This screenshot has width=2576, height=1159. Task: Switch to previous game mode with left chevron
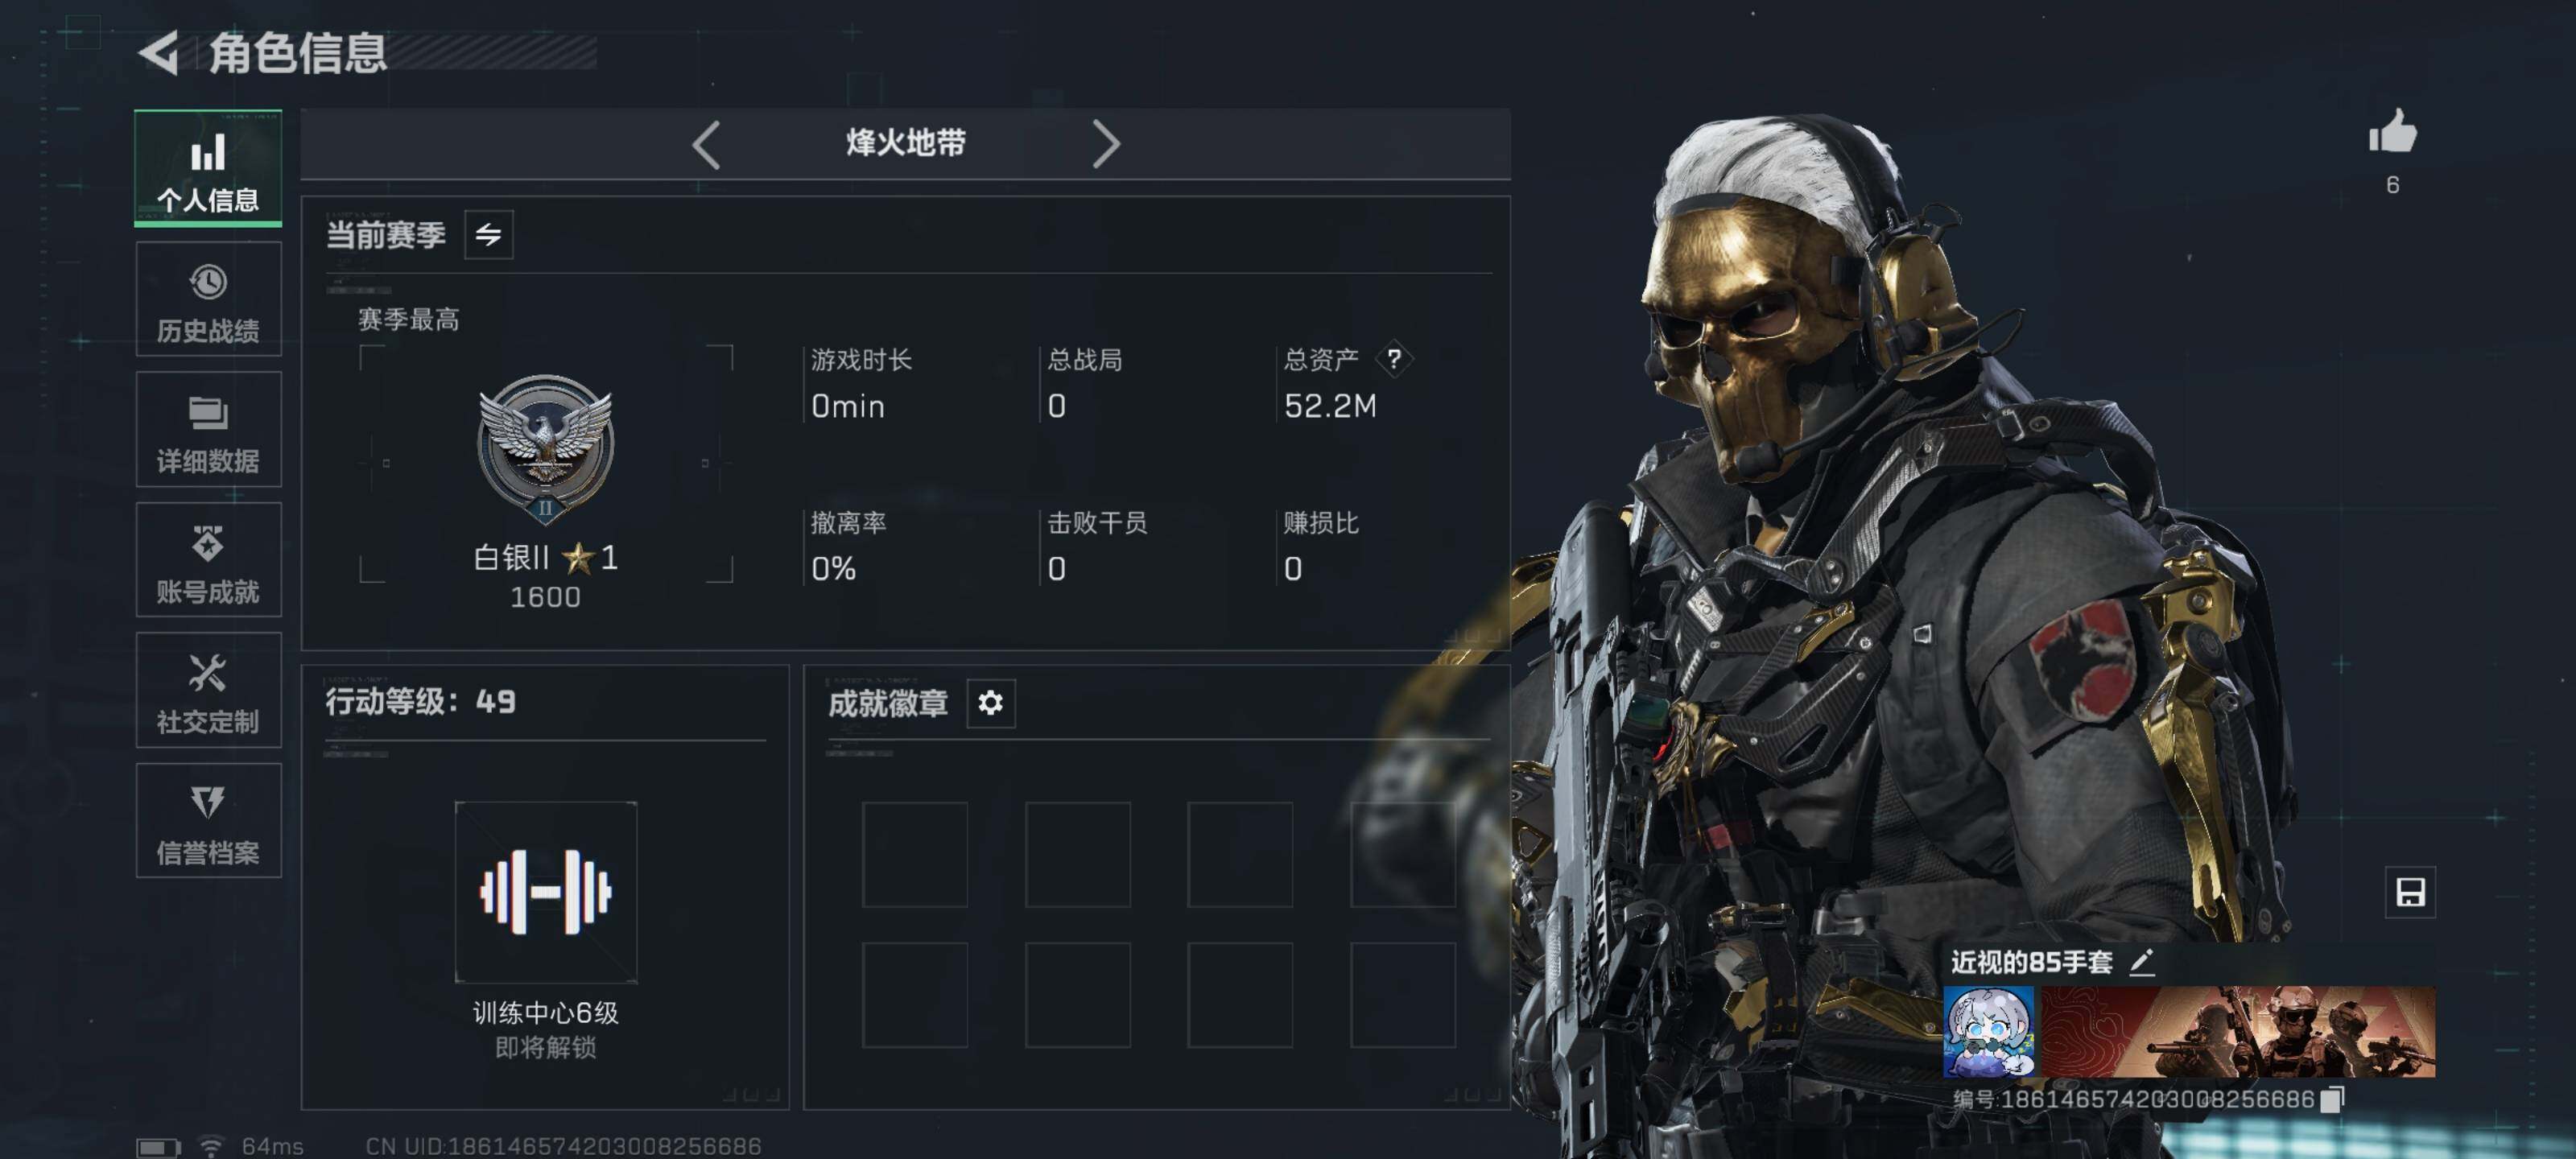click(706, 145)
